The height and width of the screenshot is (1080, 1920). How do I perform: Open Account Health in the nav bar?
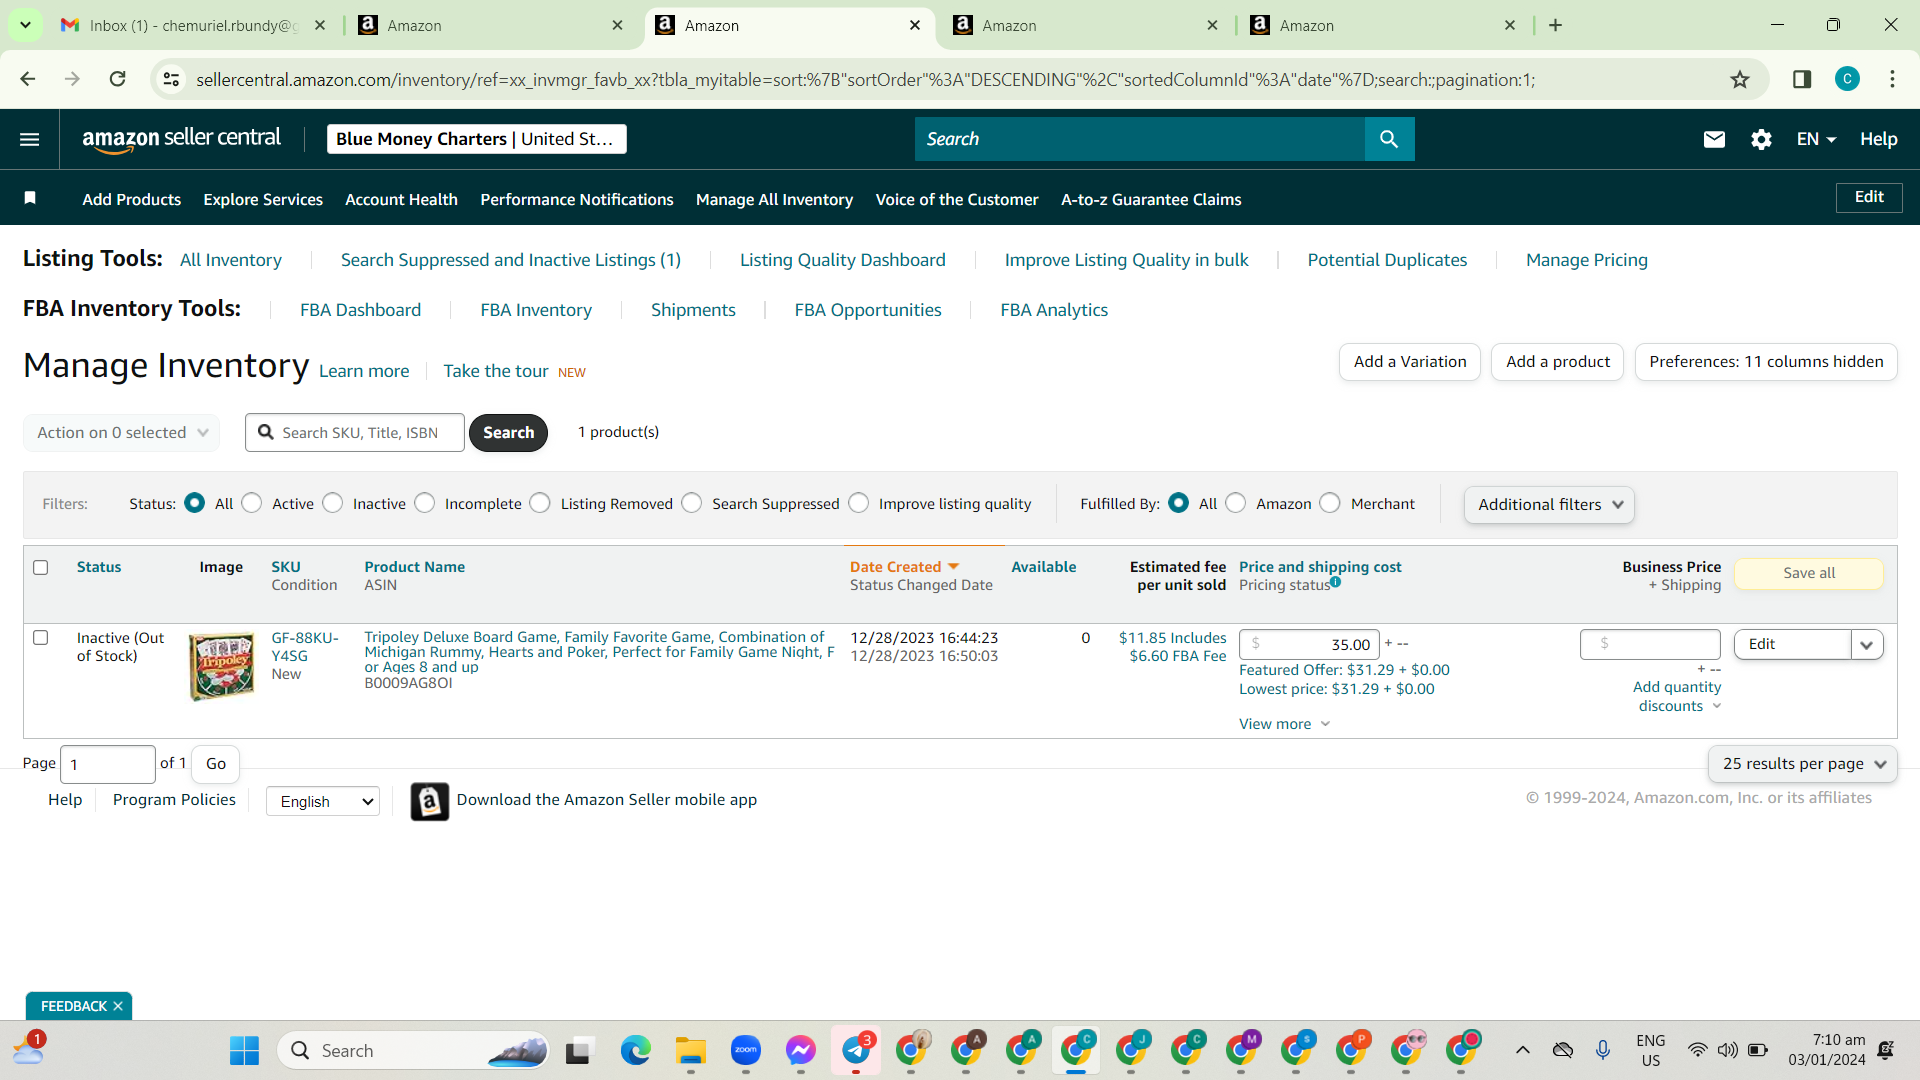401,199
